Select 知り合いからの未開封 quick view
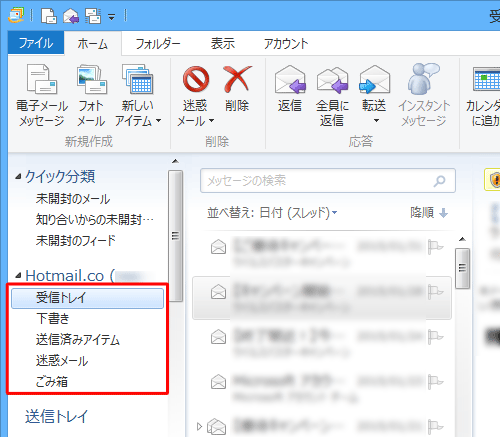The height and width of the screenshot is (437, 500). point(95,220)
